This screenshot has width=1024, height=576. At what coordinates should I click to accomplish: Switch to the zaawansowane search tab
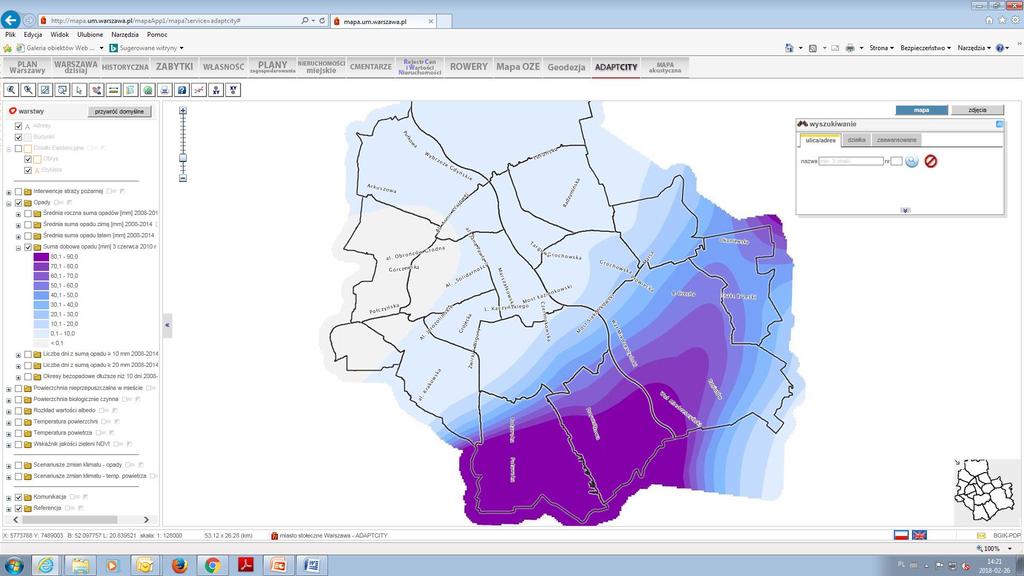(x=897, y=140)
